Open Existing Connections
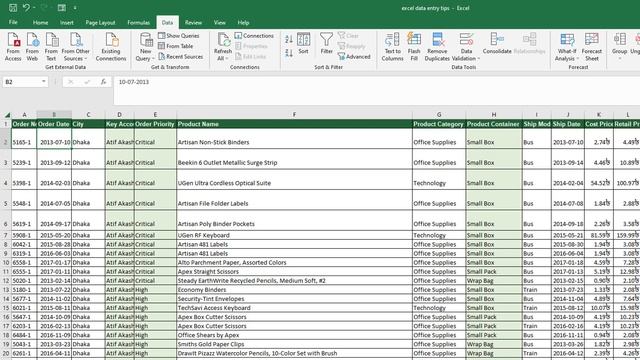 111,47
